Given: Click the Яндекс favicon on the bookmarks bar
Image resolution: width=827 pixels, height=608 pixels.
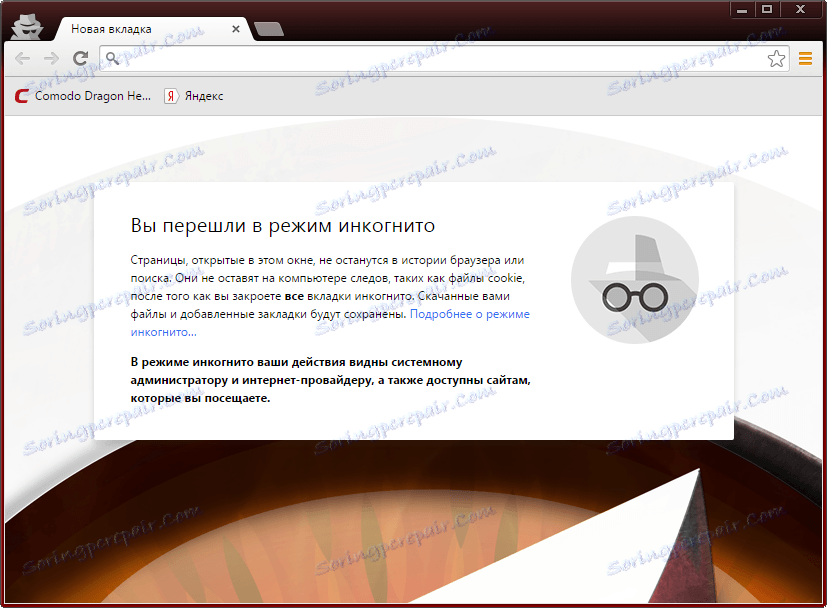Looking at the screenshot, I should (169, 96).
